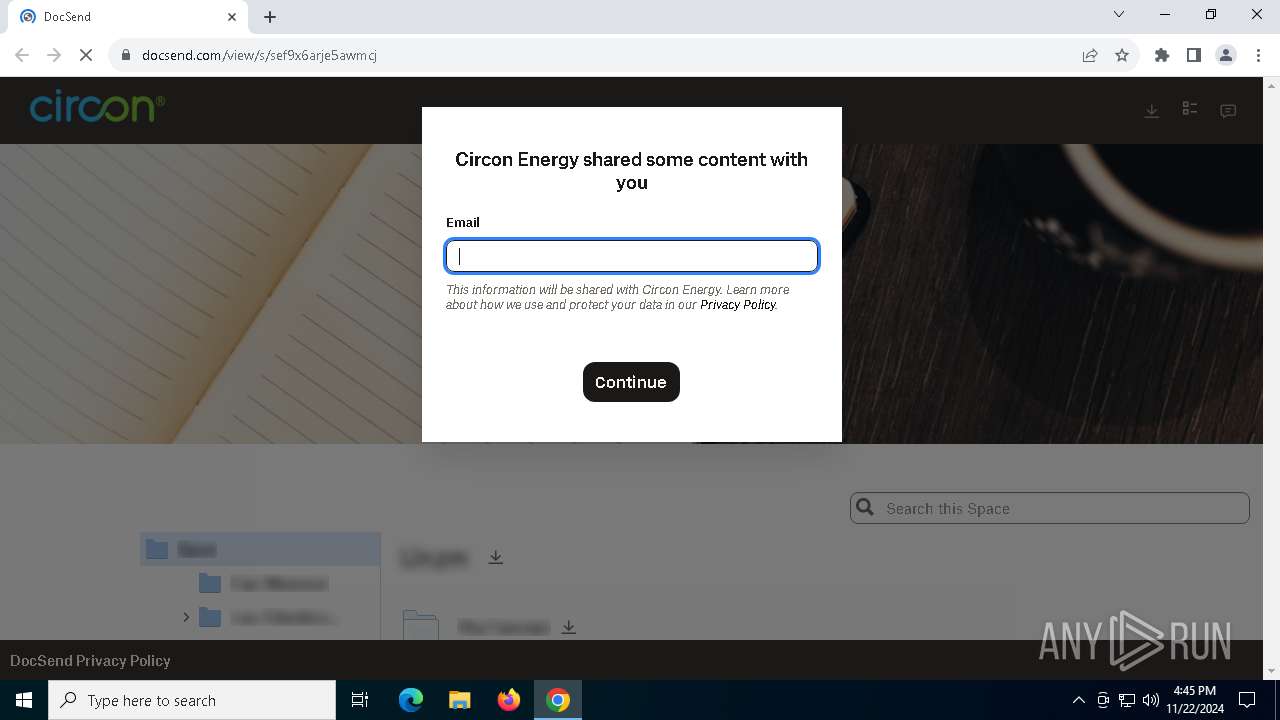View site information lock icon
The width and height of the screenshot is (1280, 720).
tap(126, 55)
